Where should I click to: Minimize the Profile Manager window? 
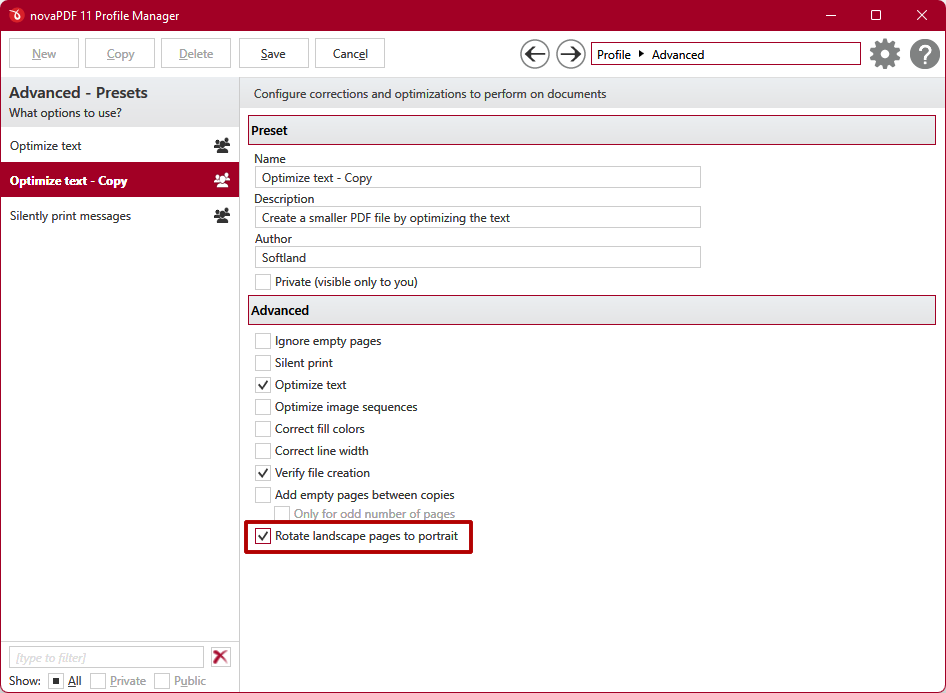831,15
